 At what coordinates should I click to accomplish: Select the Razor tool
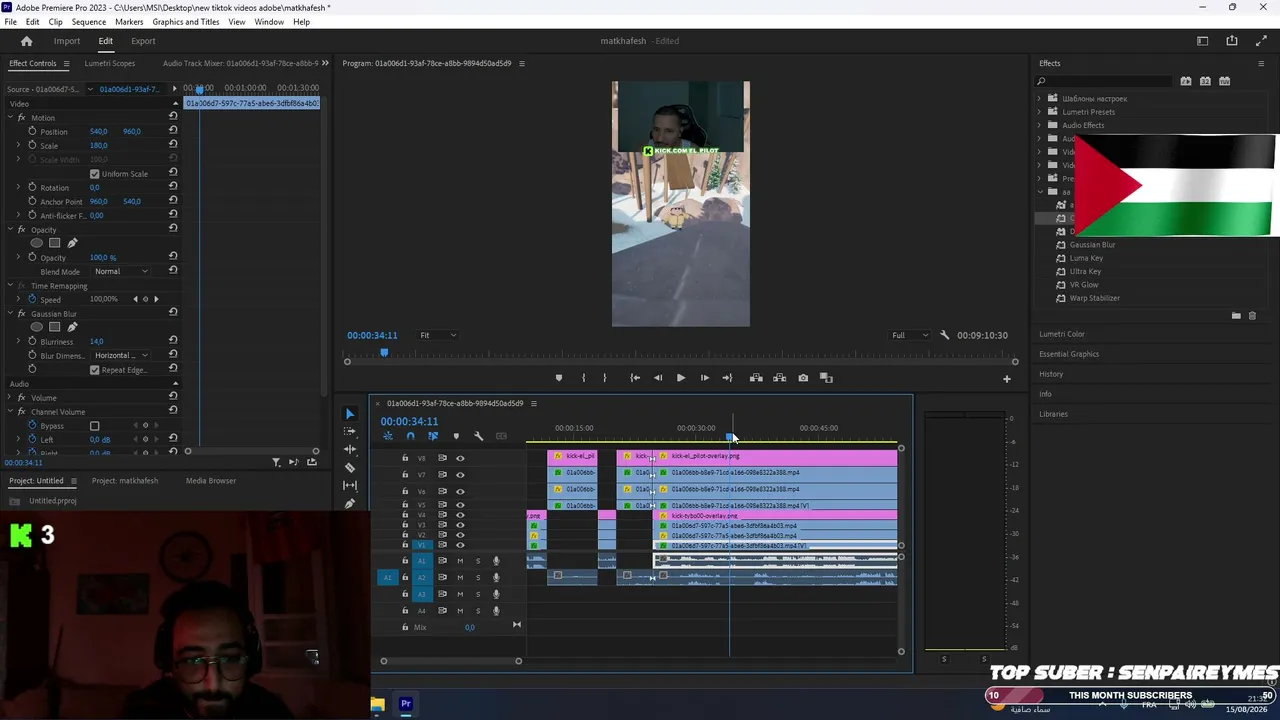coord(349,468)
